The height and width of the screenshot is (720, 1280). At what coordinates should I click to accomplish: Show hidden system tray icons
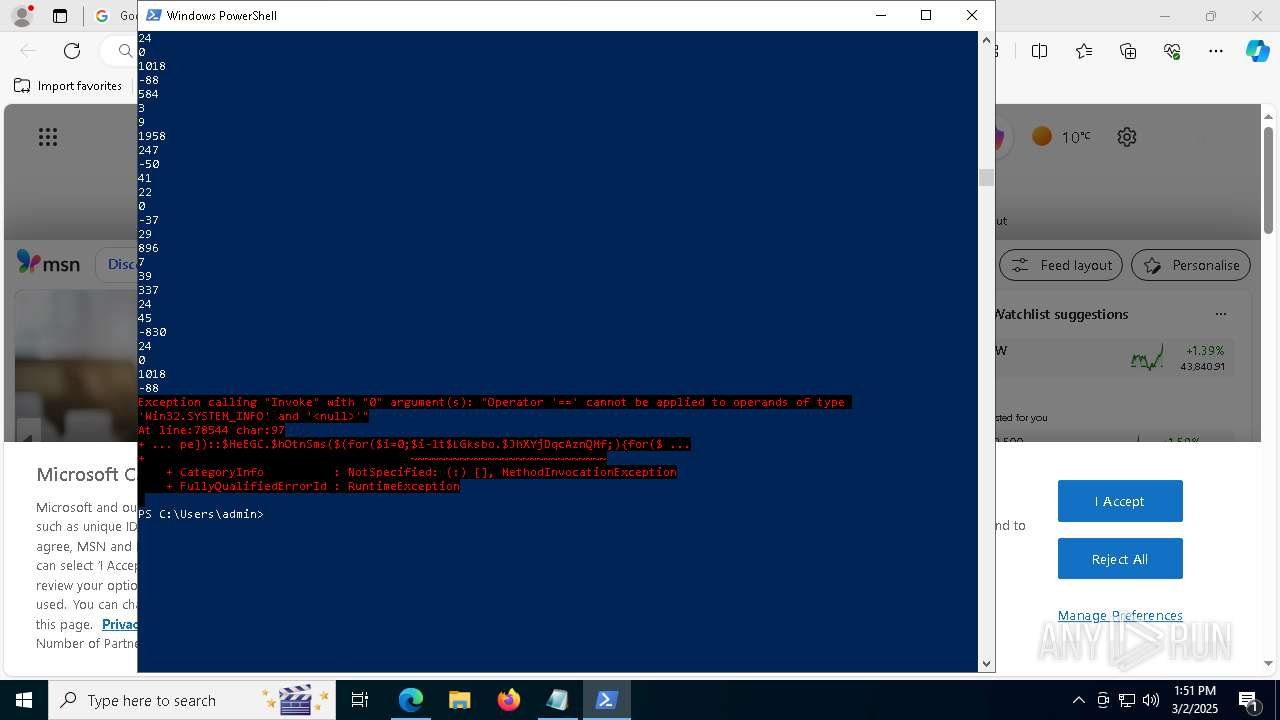[x=1078, y=700]
